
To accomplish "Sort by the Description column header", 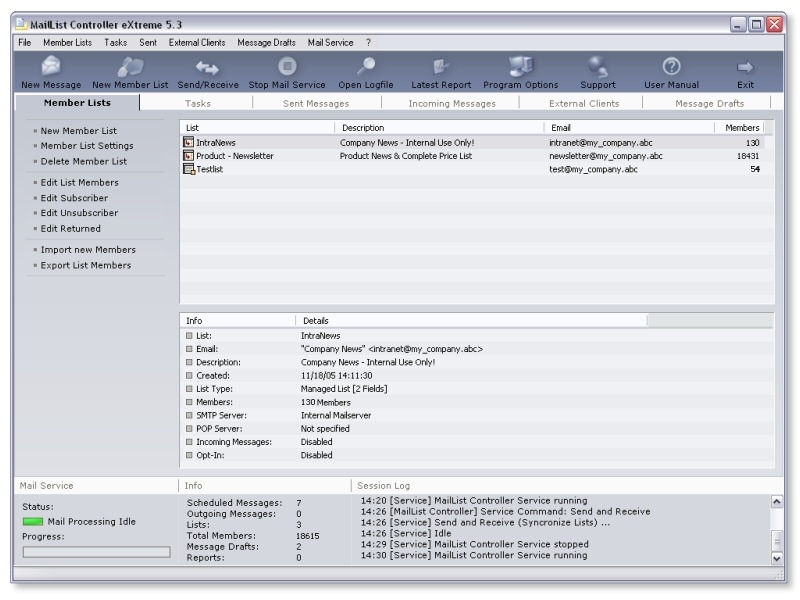I will click(439, 128).
